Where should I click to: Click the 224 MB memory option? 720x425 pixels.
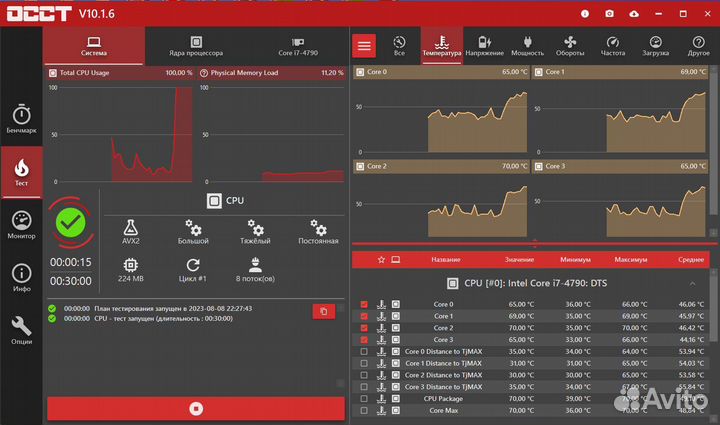tap(131, 270)
